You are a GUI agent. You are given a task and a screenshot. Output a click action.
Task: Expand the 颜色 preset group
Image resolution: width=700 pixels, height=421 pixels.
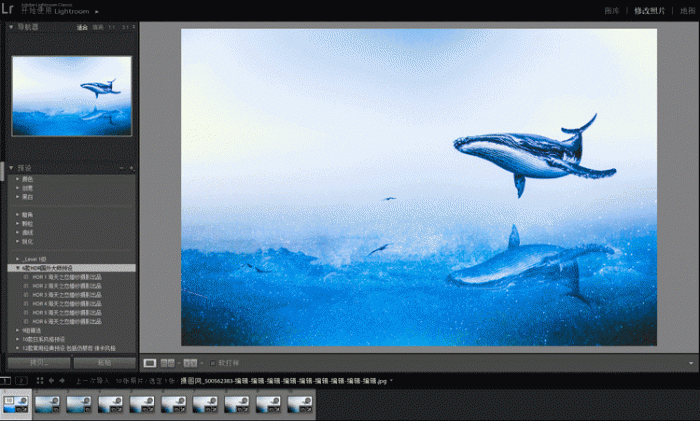(x=18, y=179)
